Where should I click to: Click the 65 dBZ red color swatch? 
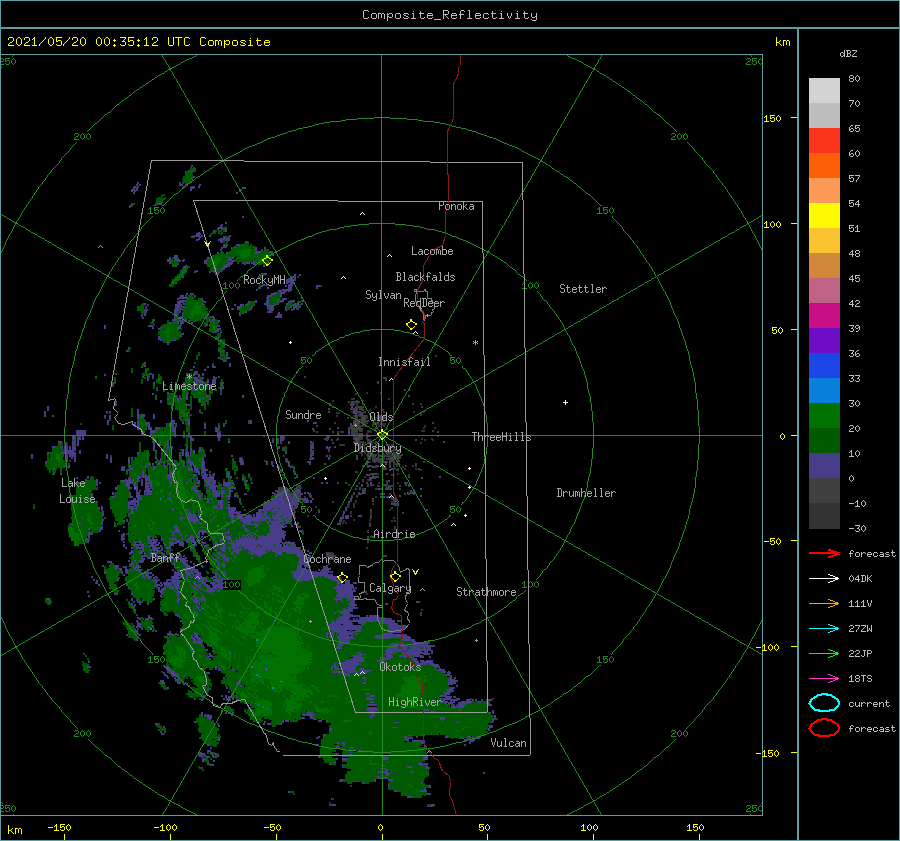pyautogui.click(x=824, y=140)
